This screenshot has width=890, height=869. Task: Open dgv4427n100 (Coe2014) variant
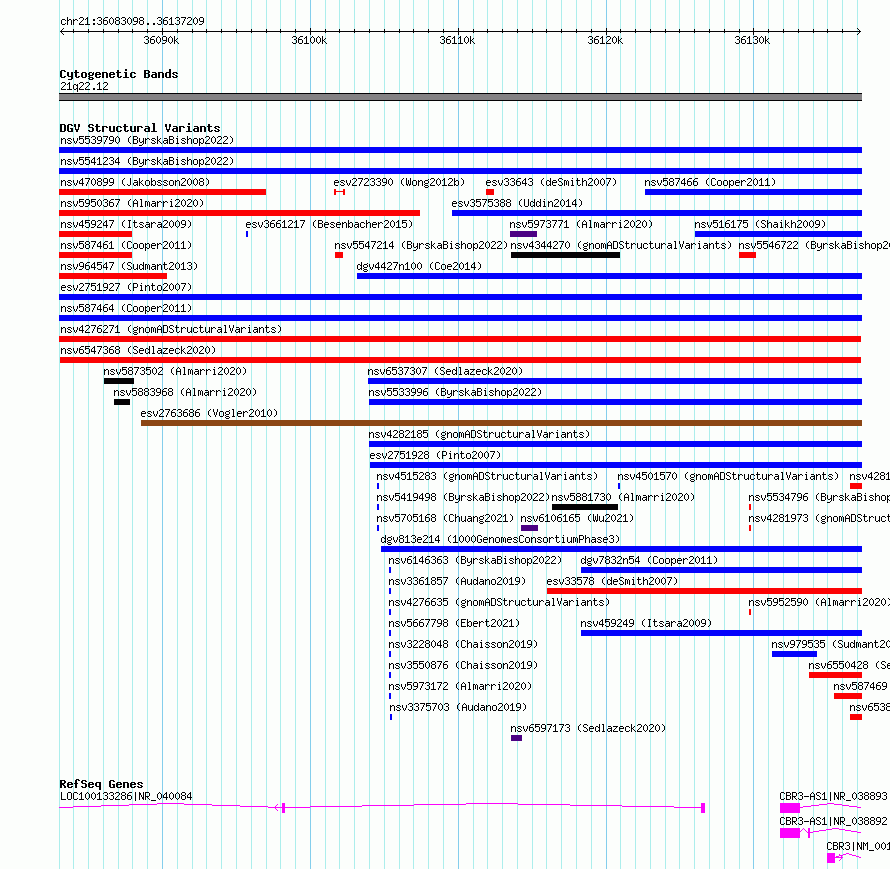click(419, 266)
